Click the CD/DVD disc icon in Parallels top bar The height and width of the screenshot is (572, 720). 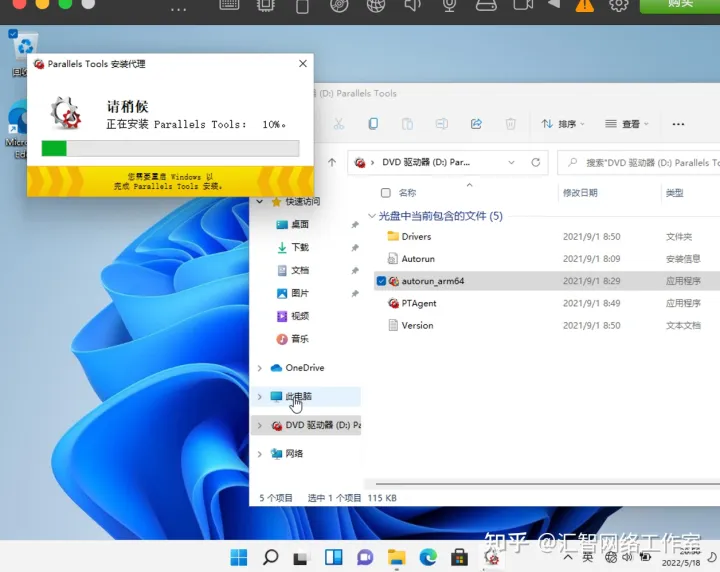coord(339,5)
